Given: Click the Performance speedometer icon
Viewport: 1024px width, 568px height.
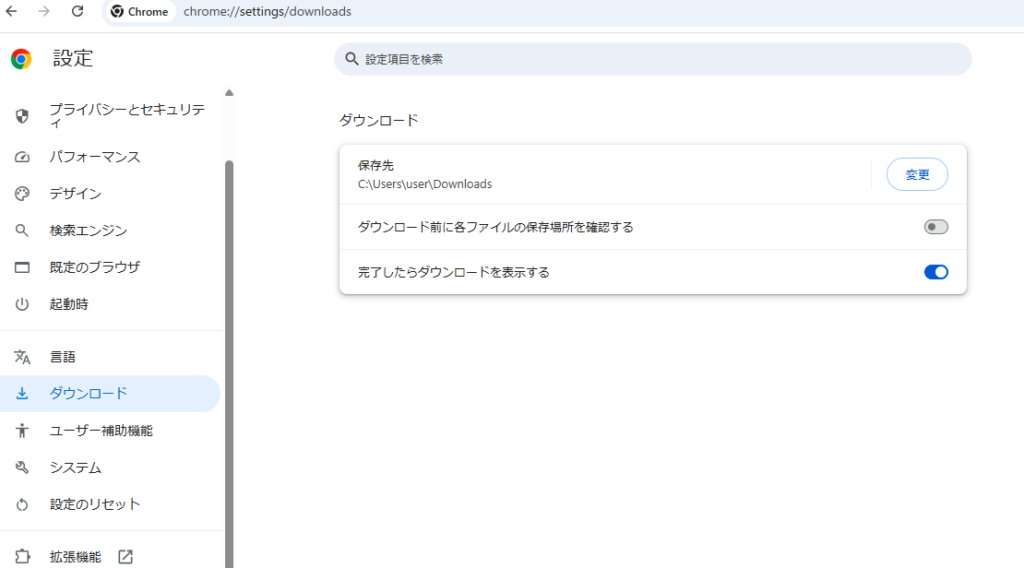Looking at the screenshot, I should 22,157.
